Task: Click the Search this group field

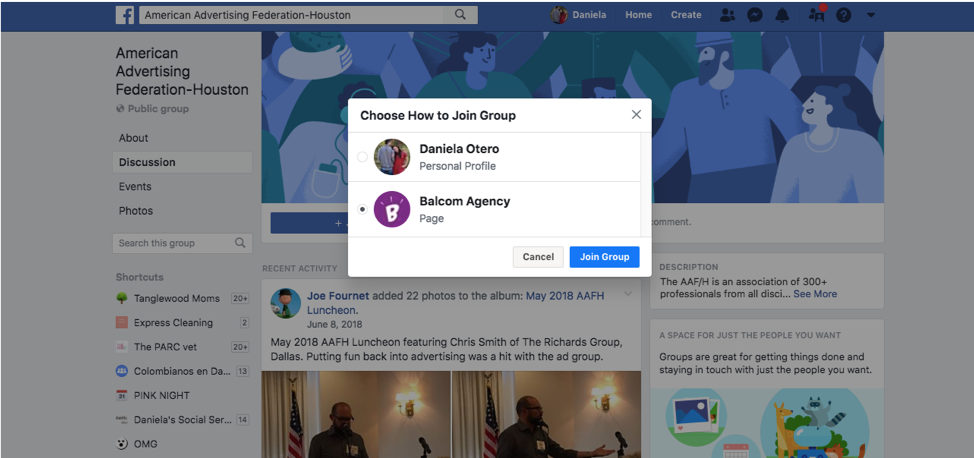Action: click(x=183, y=243)
